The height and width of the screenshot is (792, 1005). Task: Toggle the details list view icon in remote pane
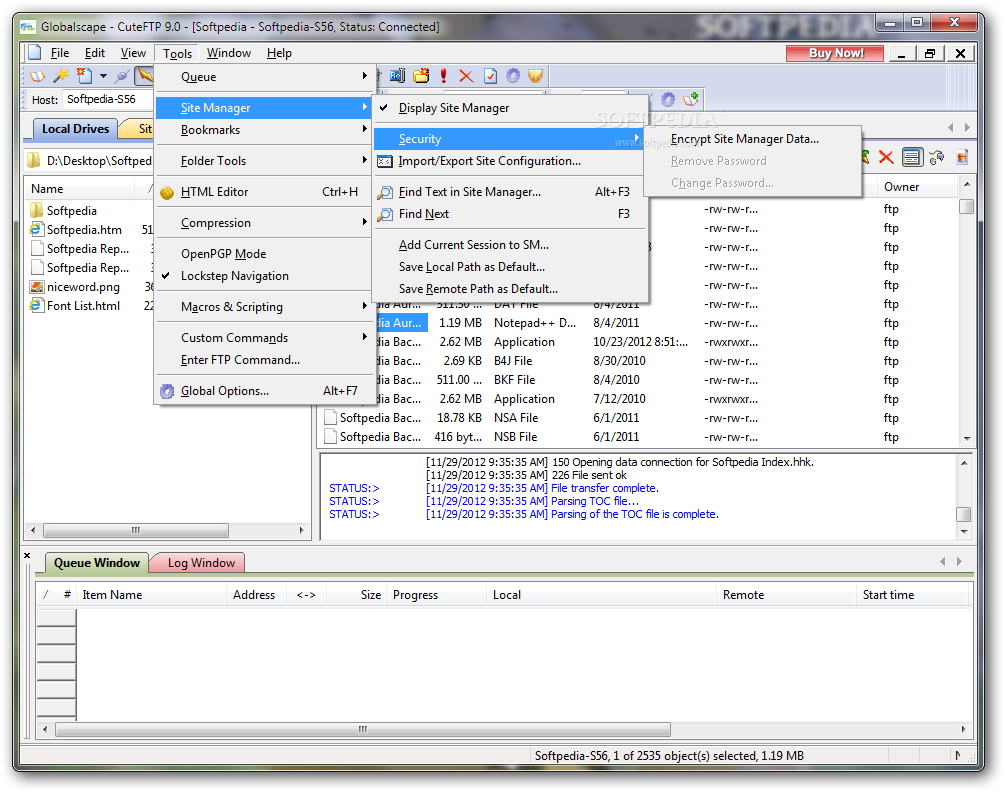[x=911, y=157]
